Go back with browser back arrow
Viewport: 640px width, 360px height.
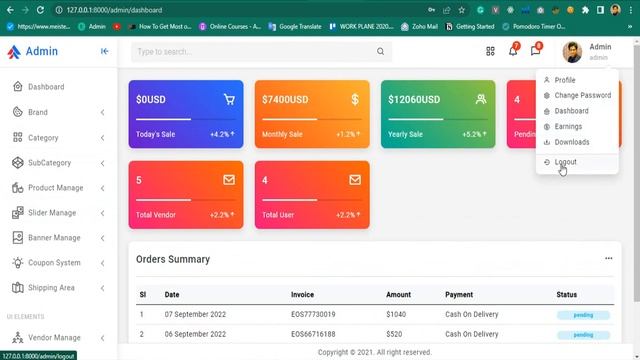click(10, 10)
